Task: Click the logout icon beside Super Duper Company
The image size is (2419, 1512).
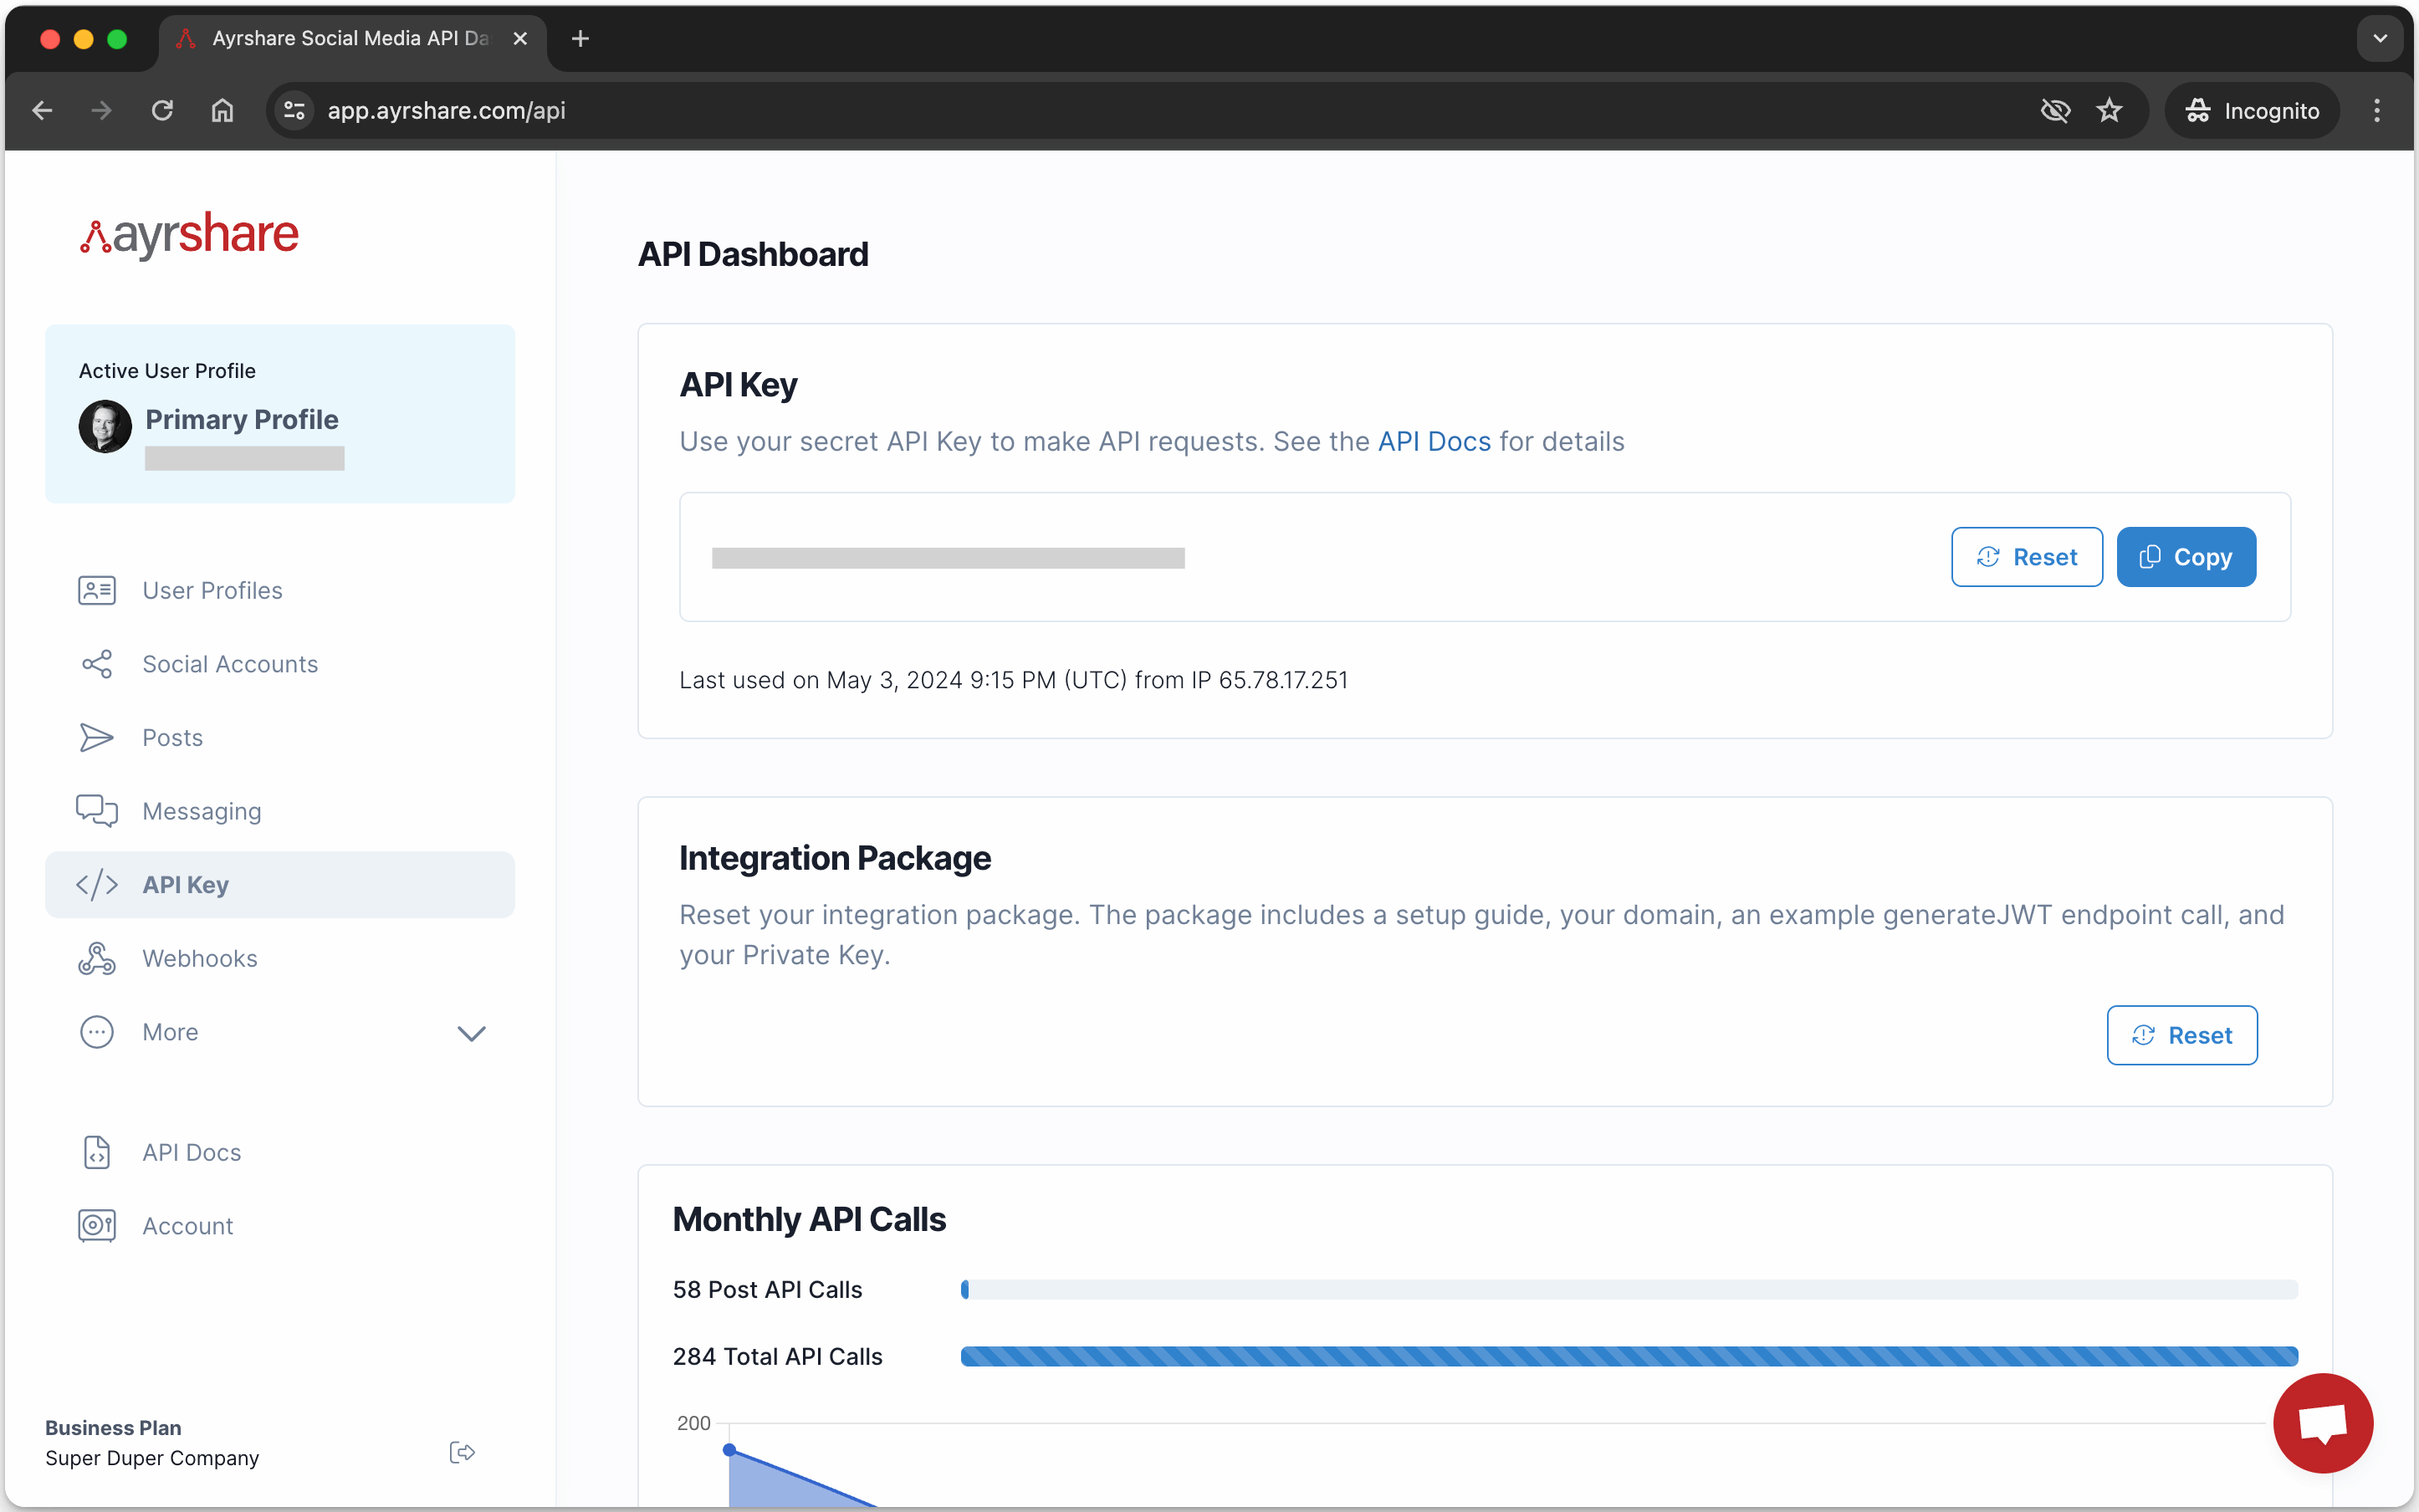Action: [x=461, y=1452]
